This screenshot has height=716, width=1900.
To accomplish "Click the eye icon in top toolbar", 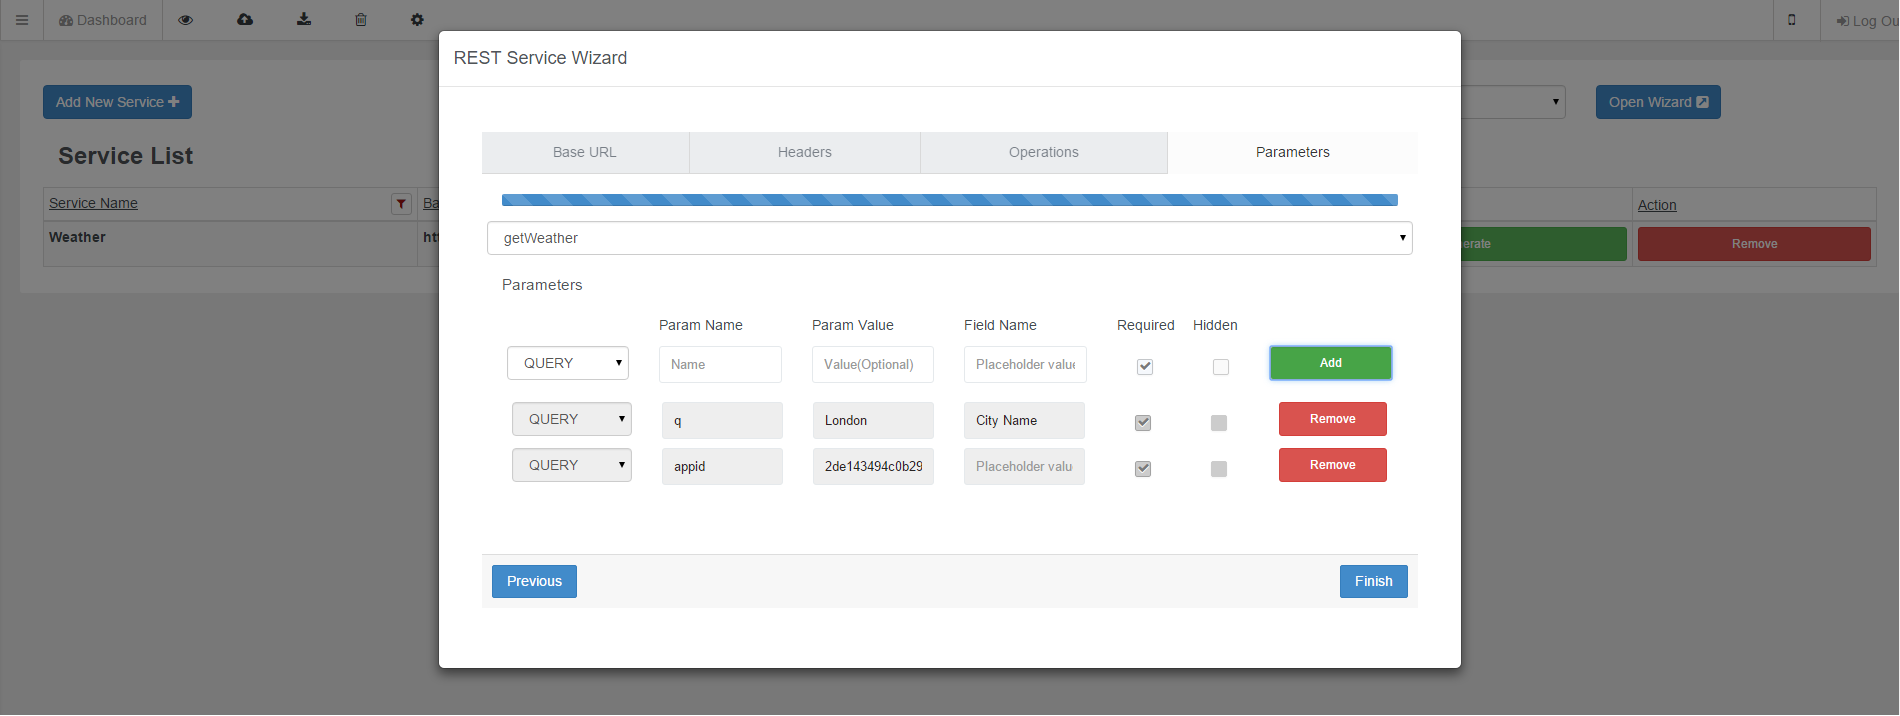I will (x=186, y=20).
